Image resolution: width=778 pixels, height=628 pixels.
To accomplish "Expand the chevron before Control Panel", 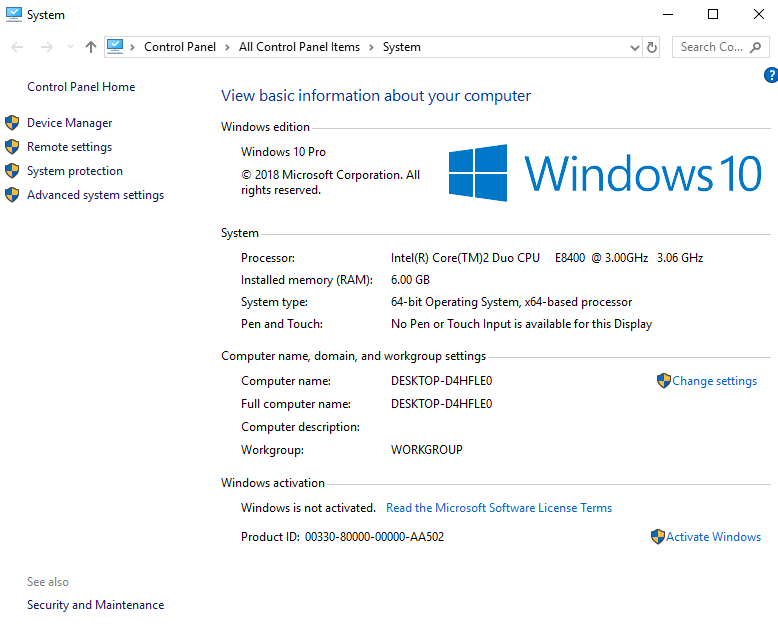I will [132, 47].
